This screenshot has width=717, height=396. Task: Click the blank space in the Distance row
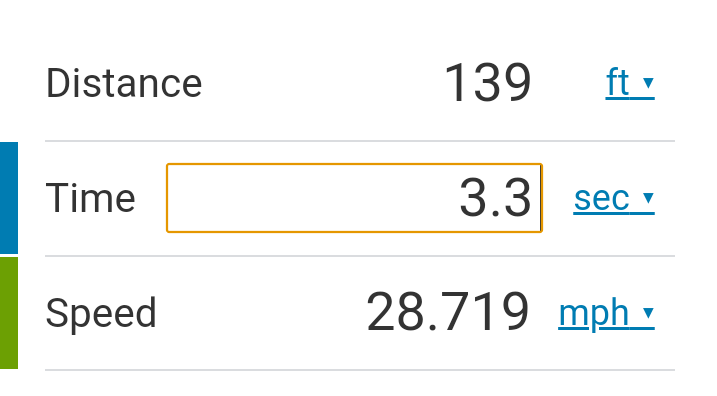click(320, 83)
